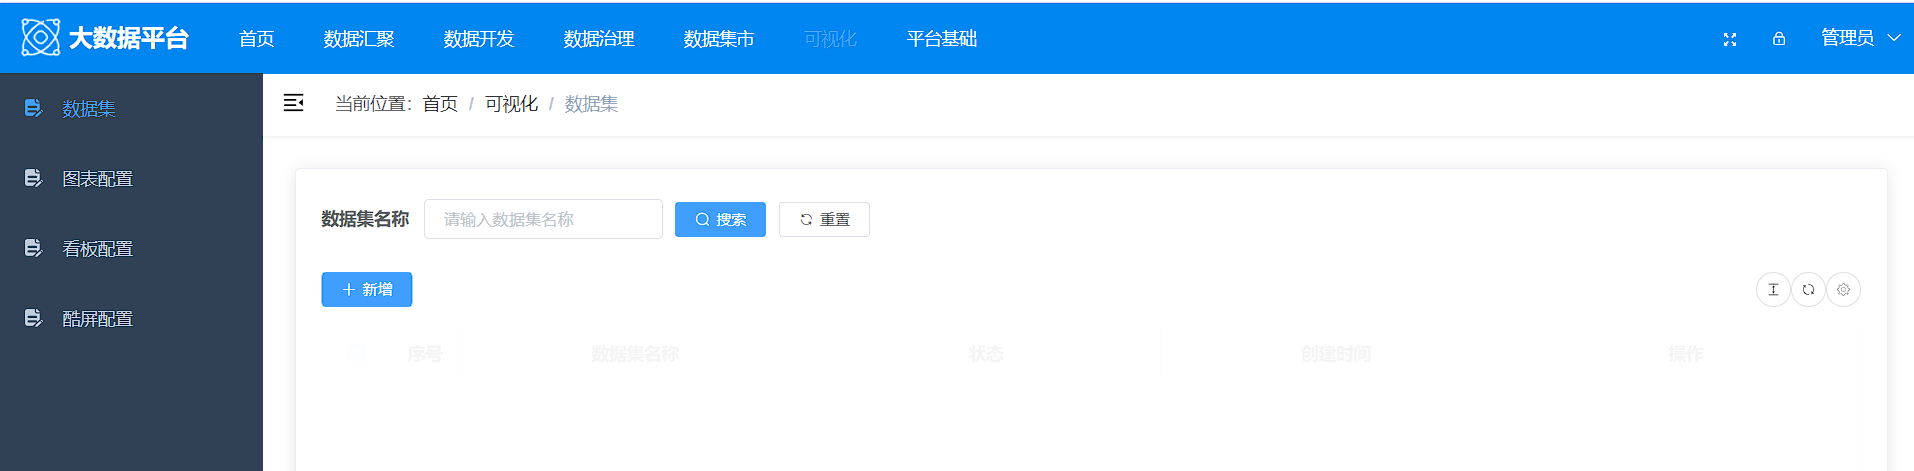Refresh the table with the circular arrows icon

[1808, 290]
